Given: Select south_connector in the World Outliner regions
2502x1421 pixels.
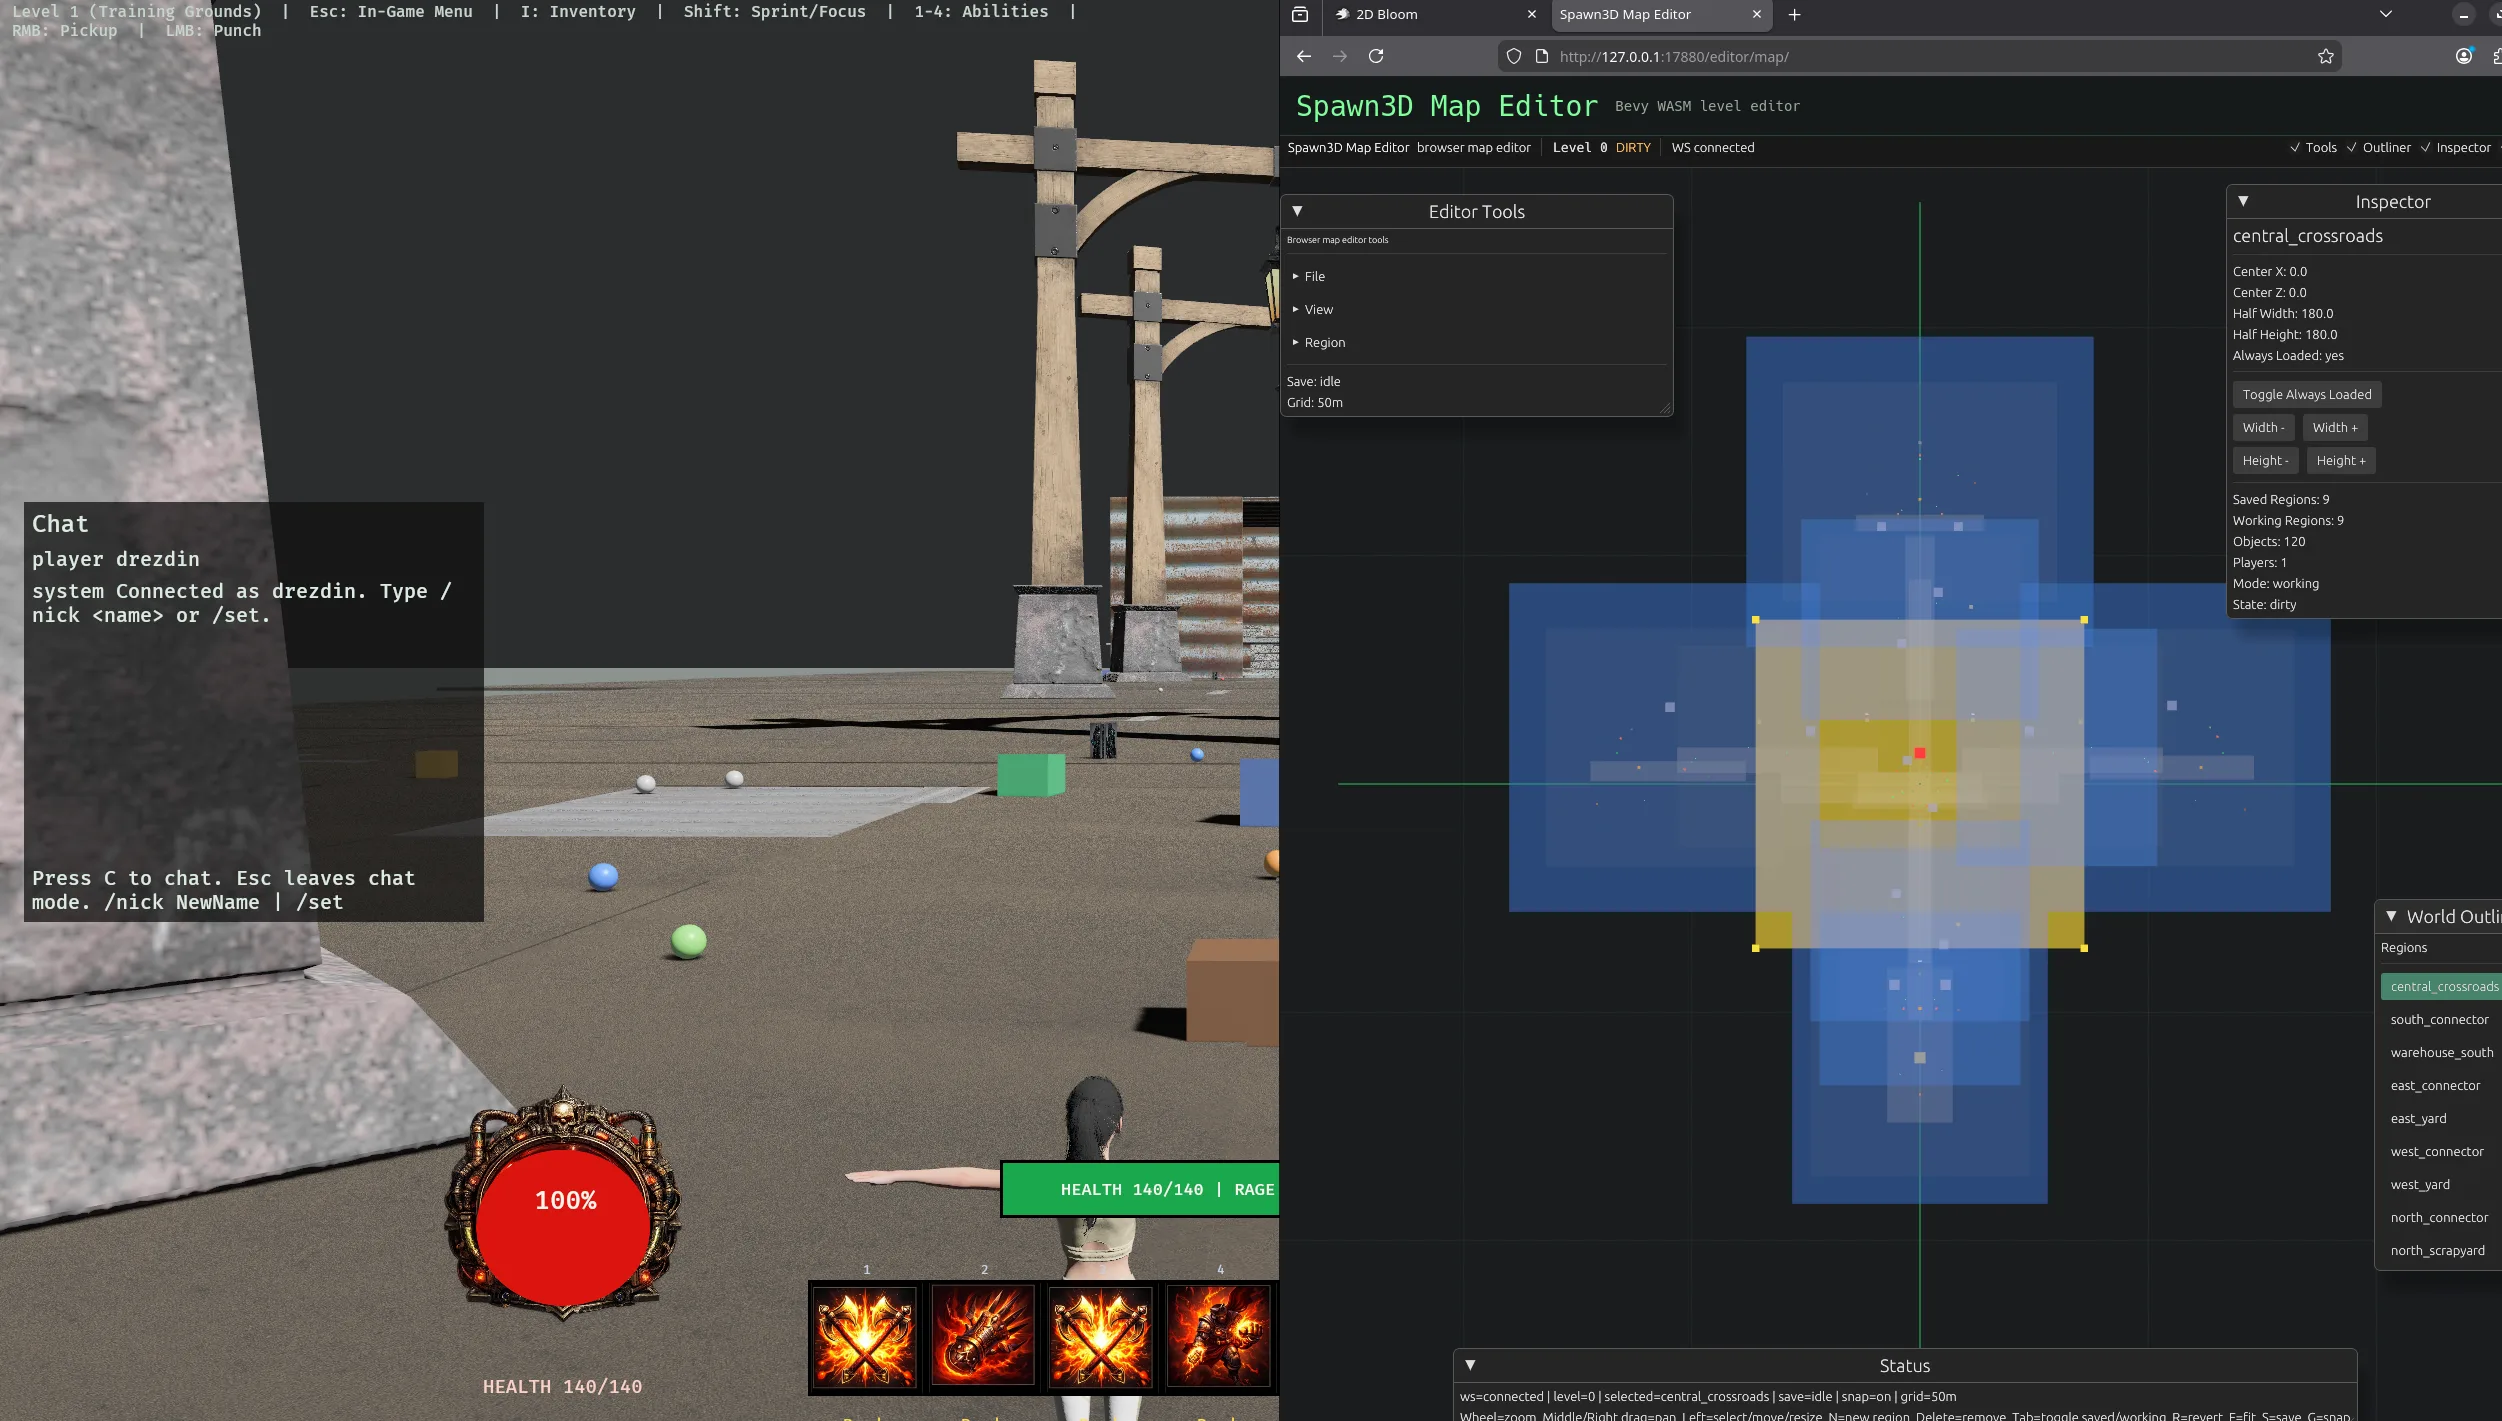Looking at the screenshot, I should point(2440,1019).
